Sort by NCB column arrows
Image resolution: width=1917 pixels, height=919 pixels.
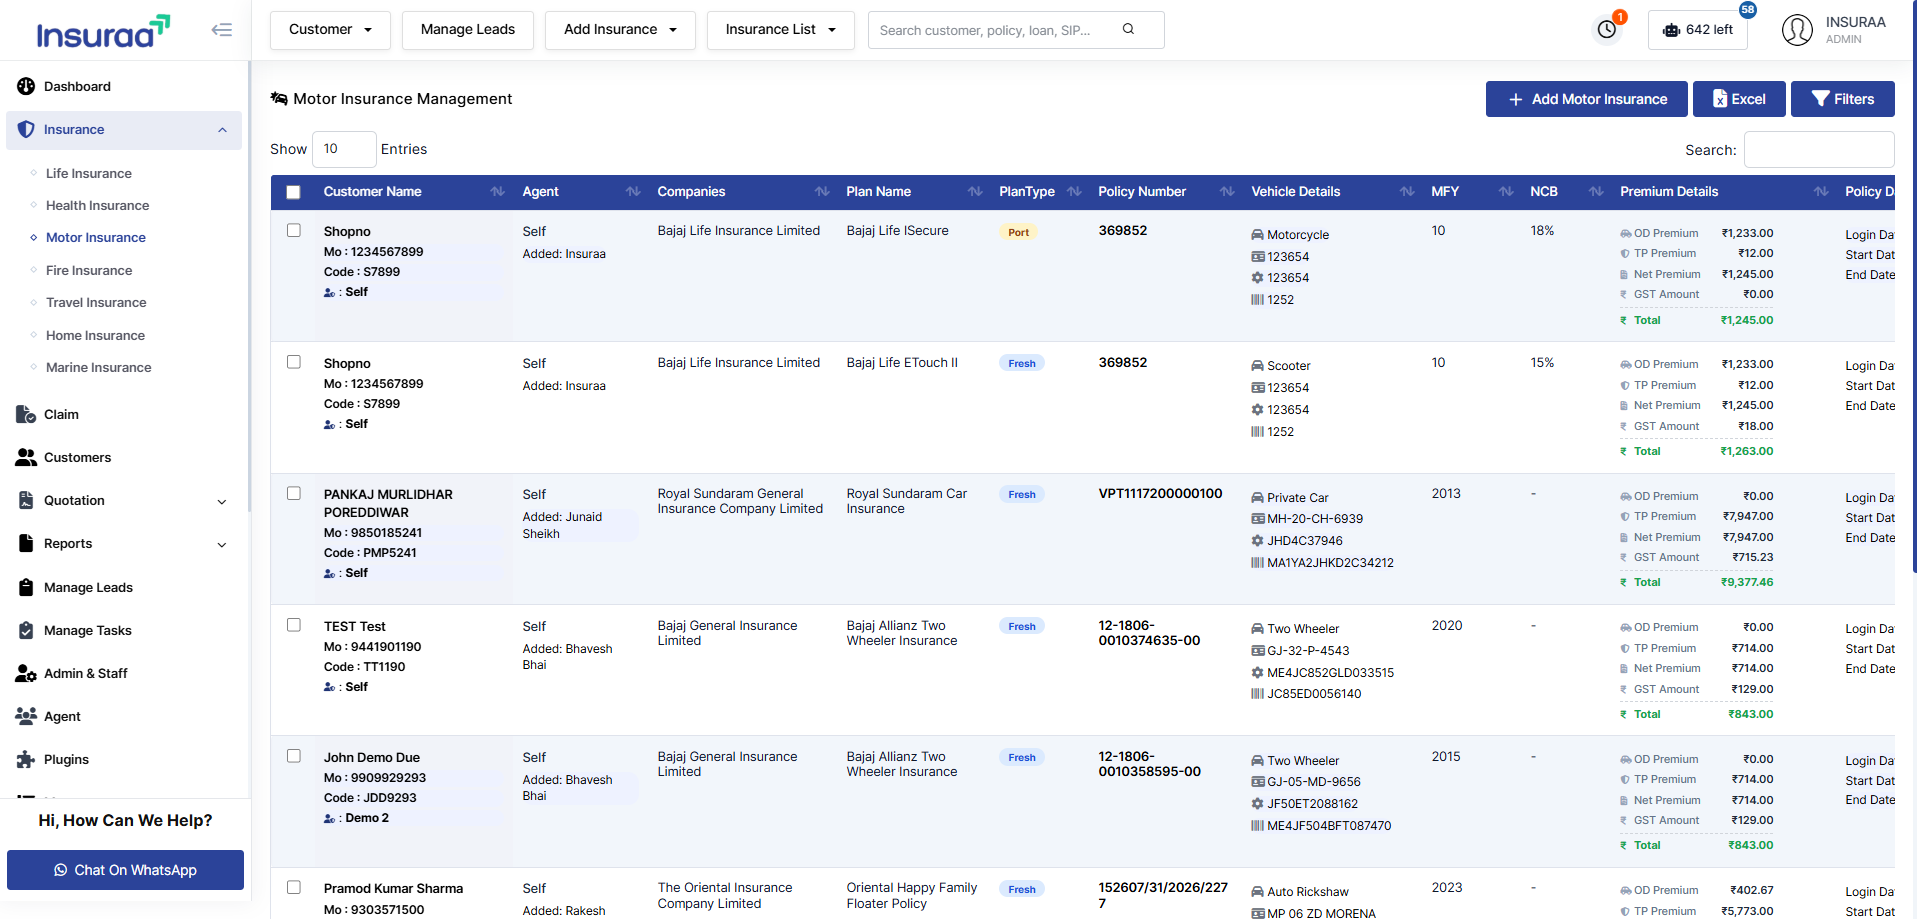click(1596, 191)
